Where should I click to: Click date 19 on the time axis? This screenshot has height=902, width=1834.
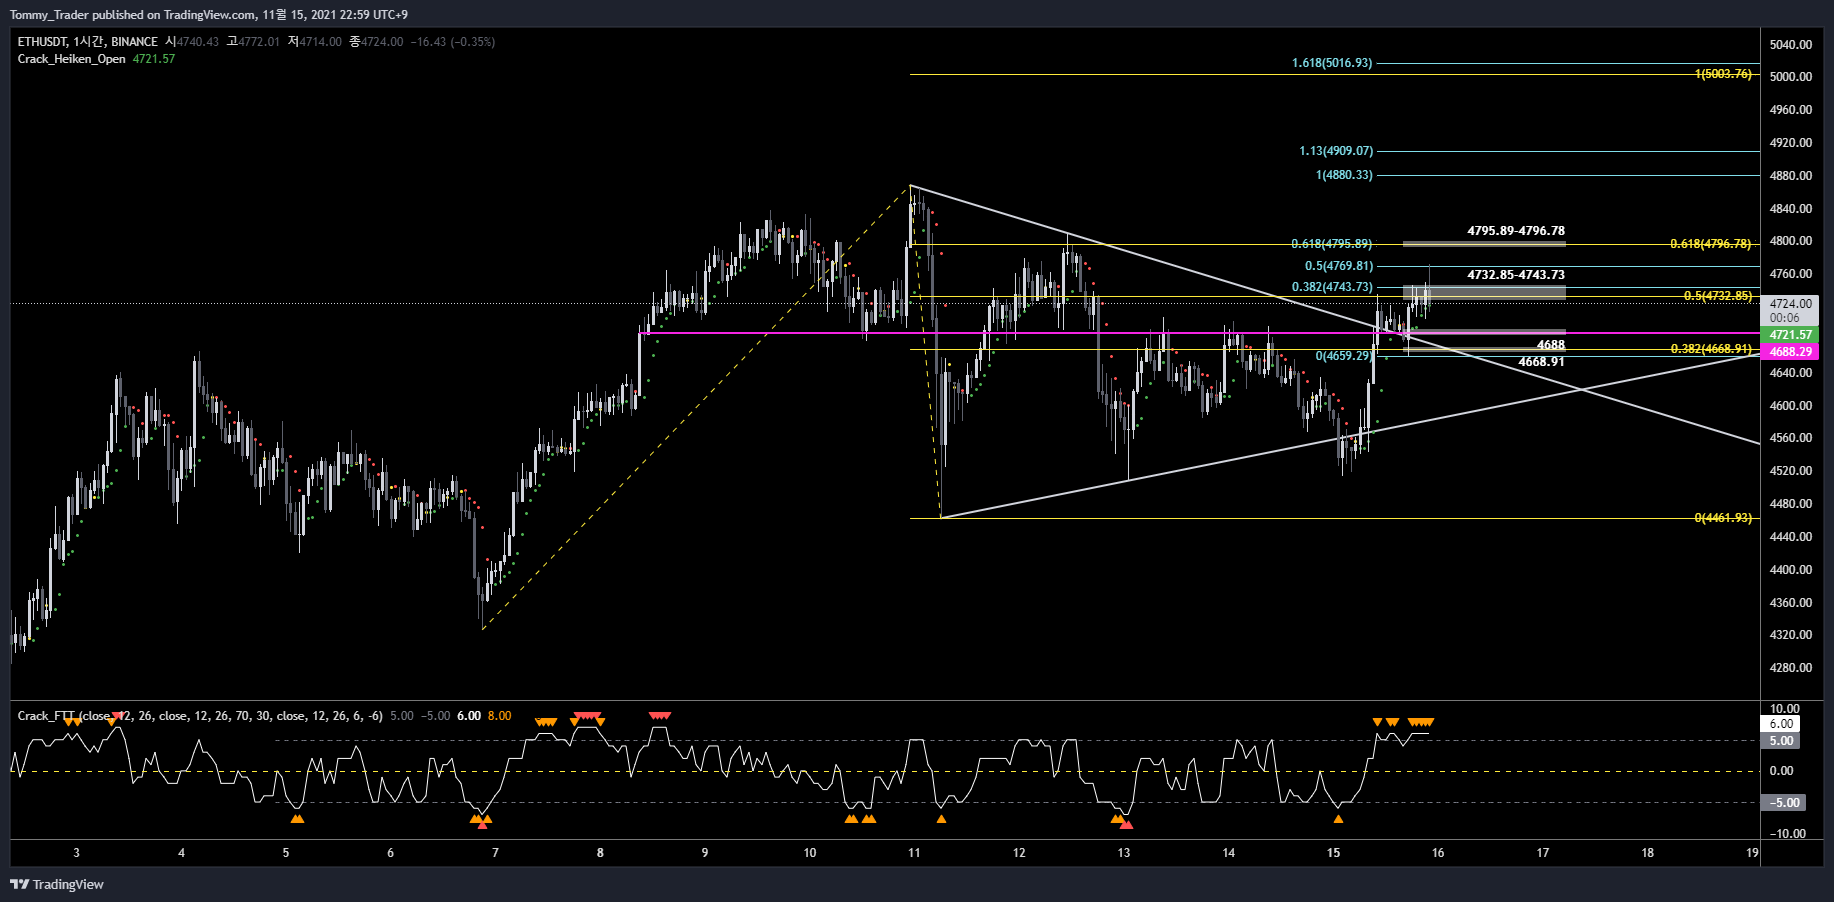(x=1752, y=853)
